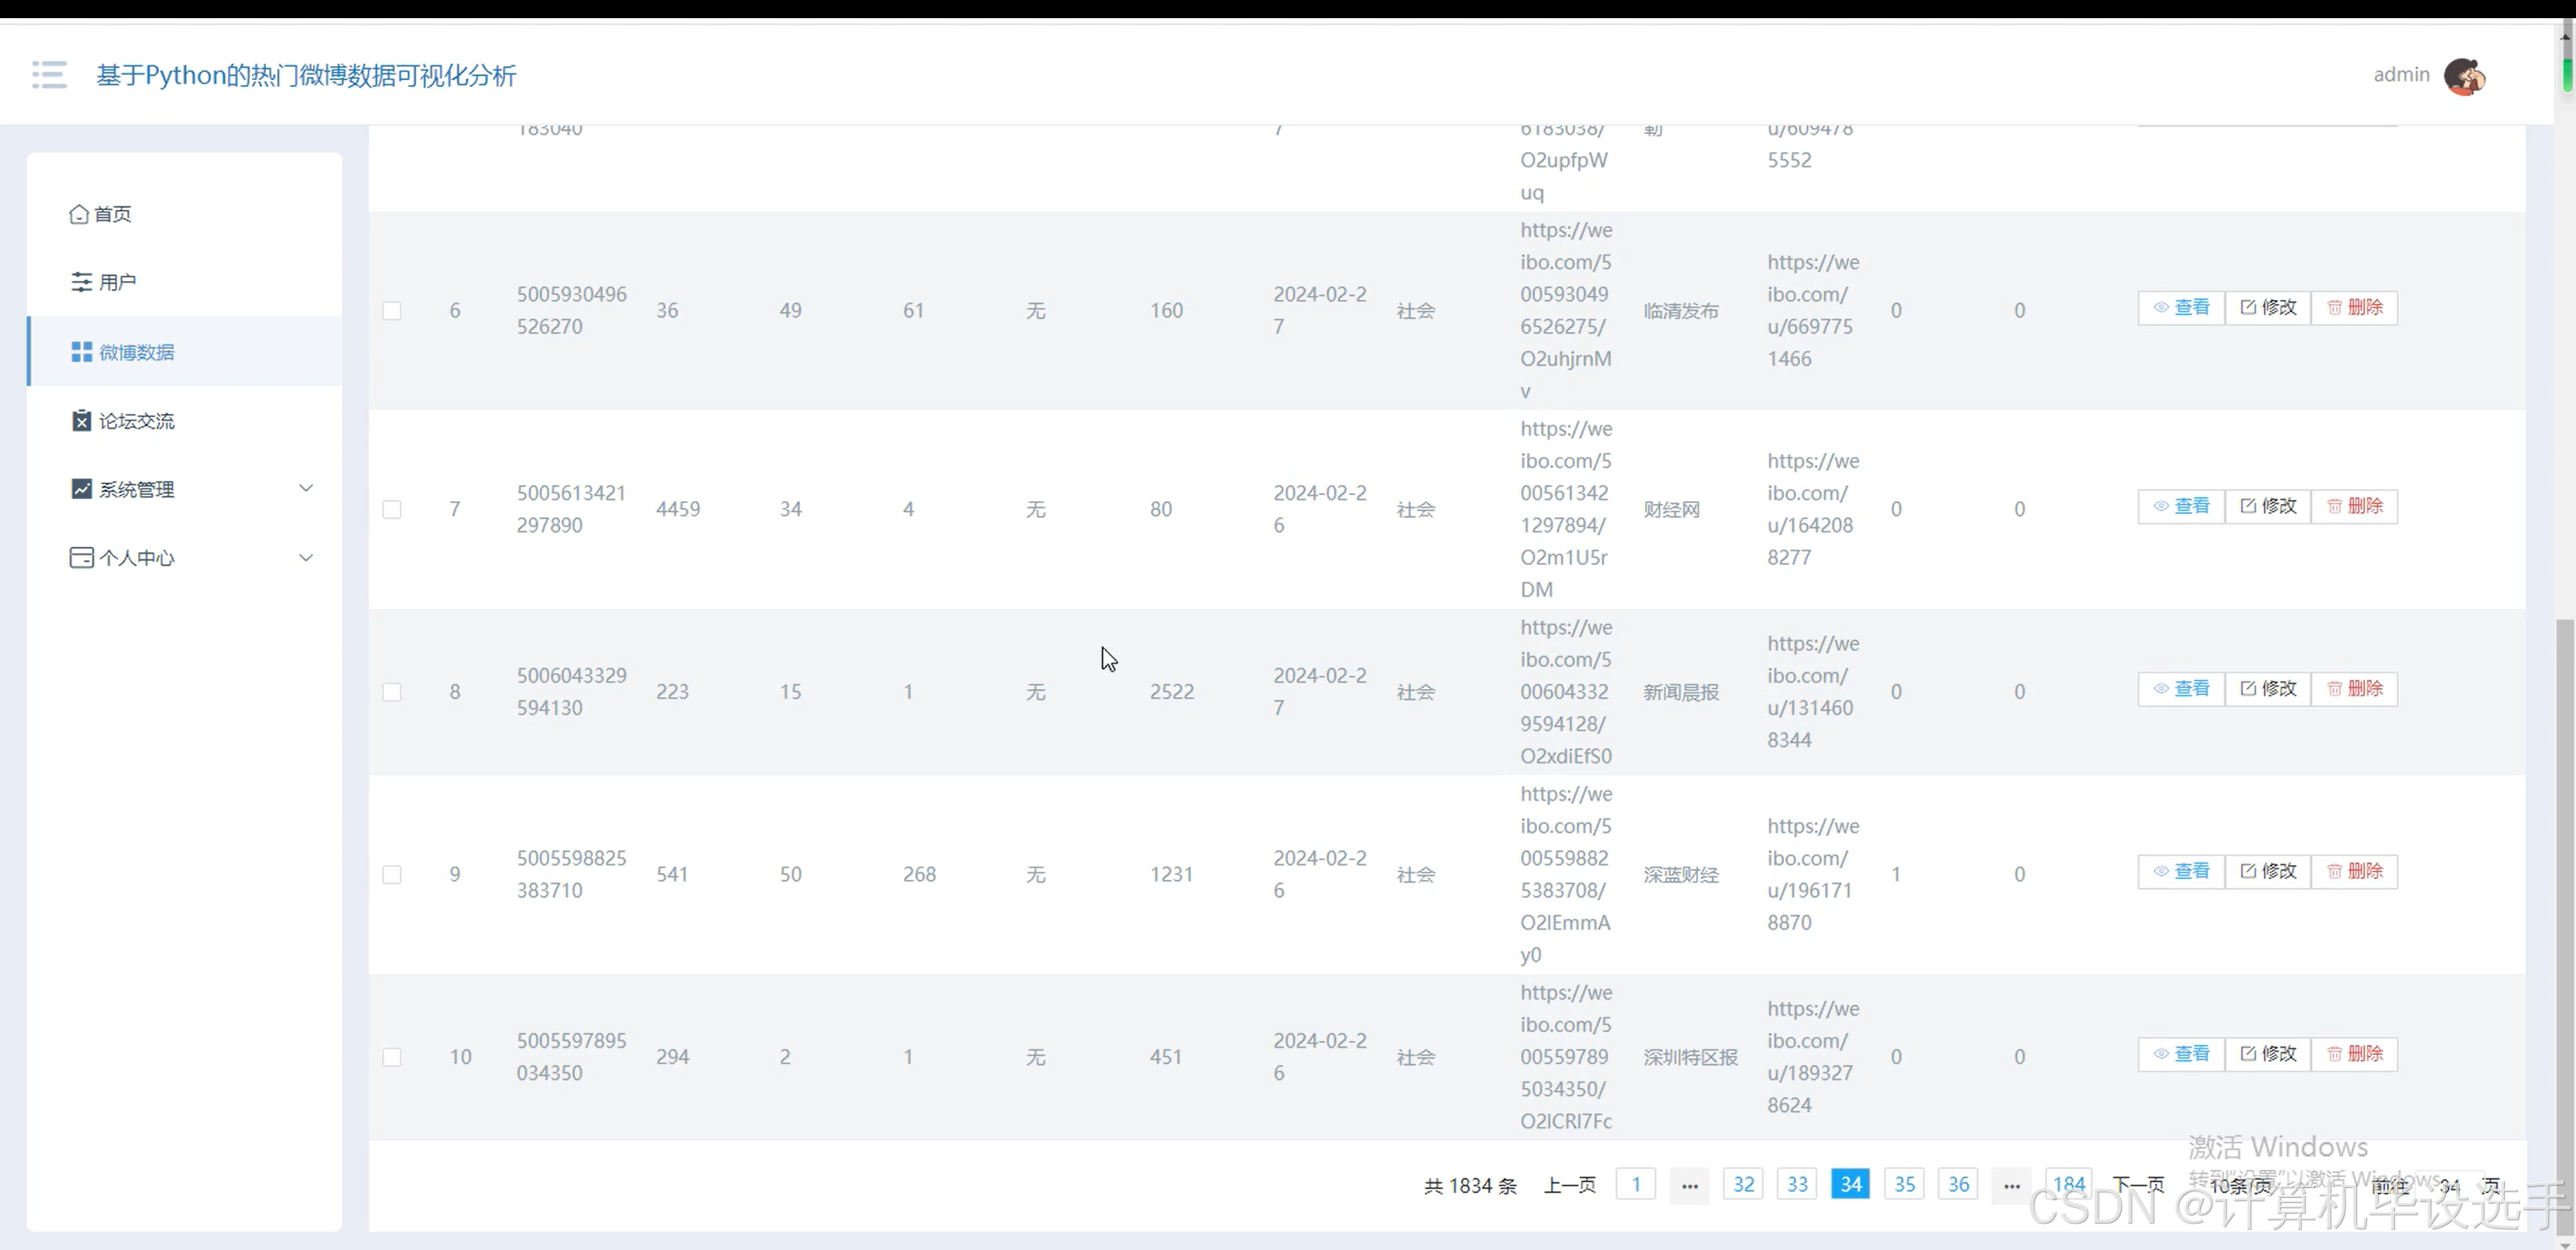Jump to last page 184
The width and height of the screenshot is (2576, 1250).
tap(2068, 1184)
